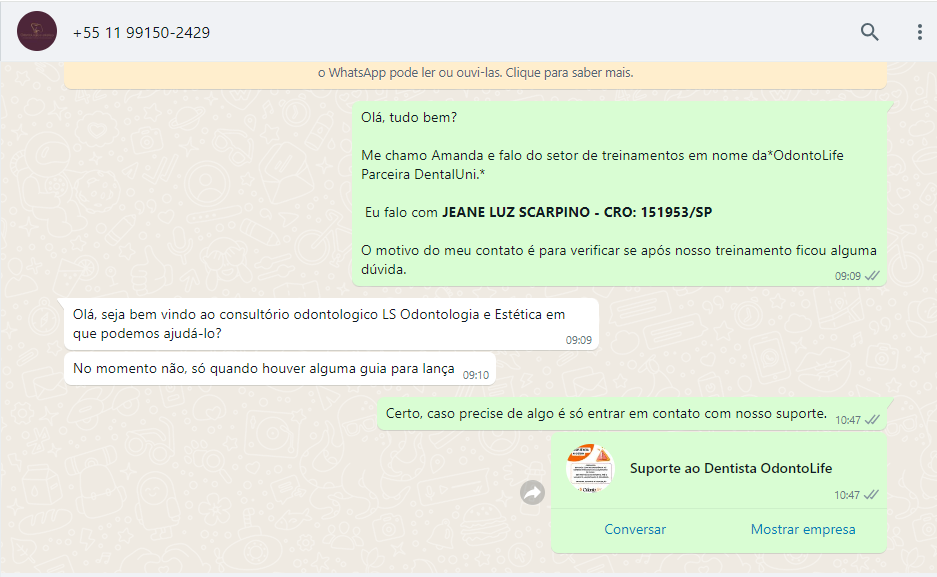
Task: Select the 'Certo, caso precise de algo' message
Action: point(632,414)
